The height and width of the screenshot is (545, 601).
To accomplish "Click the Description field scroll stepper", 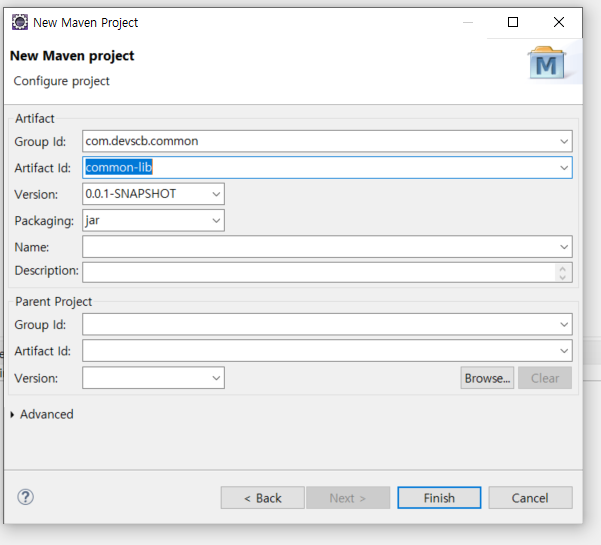I will click(x=562, y=273).
